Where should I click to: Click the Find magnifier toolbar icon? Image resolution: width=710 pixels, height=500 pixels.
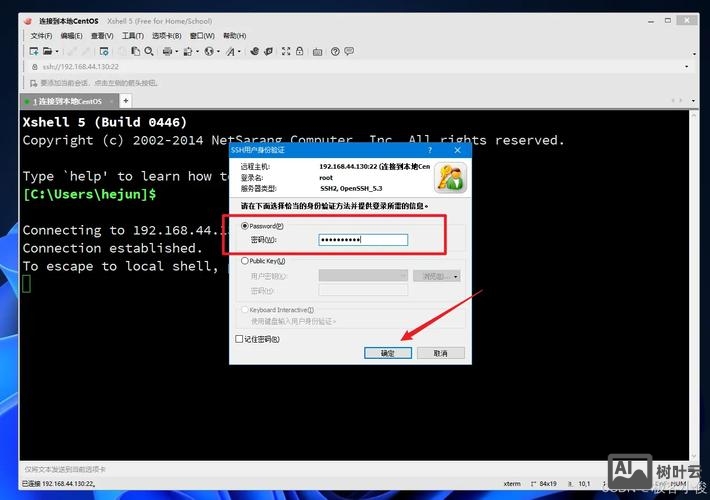(149, 51)
